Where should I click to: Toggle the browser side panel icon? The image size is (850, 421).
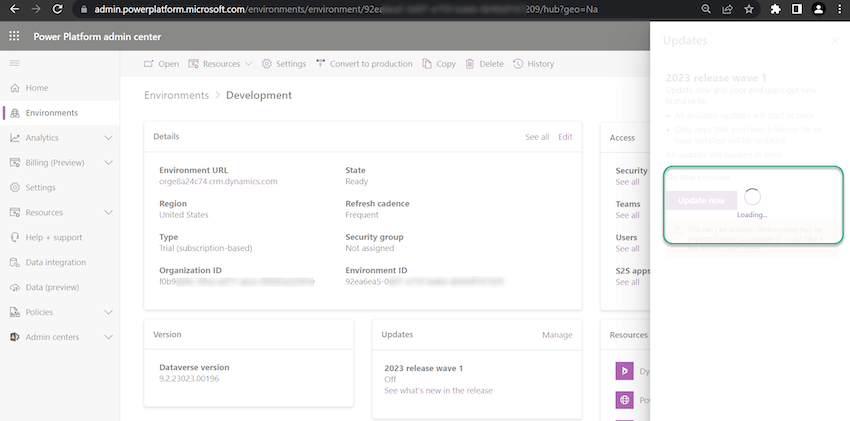797,9
